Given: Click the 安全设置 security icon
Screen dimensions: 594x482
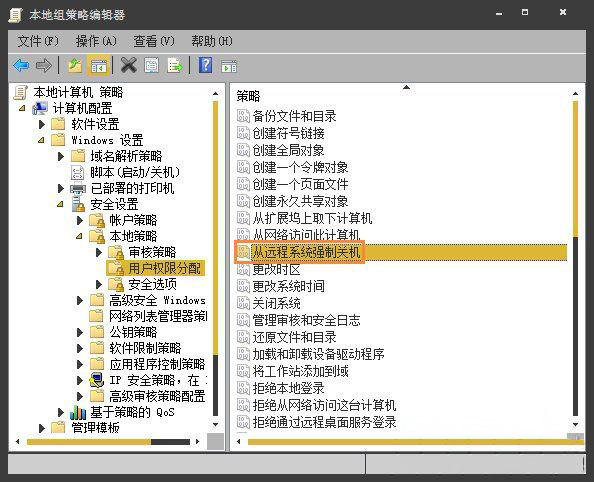Looking at the screenshot, I should 78,204.
